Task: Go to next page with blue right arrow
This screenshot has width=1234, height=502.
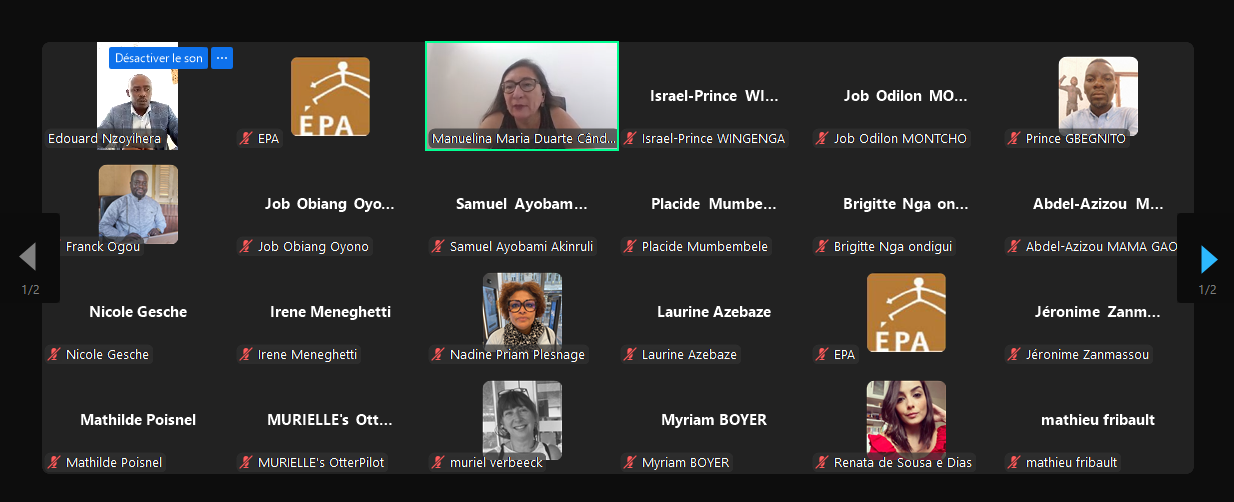Action: pos(1209,259)
